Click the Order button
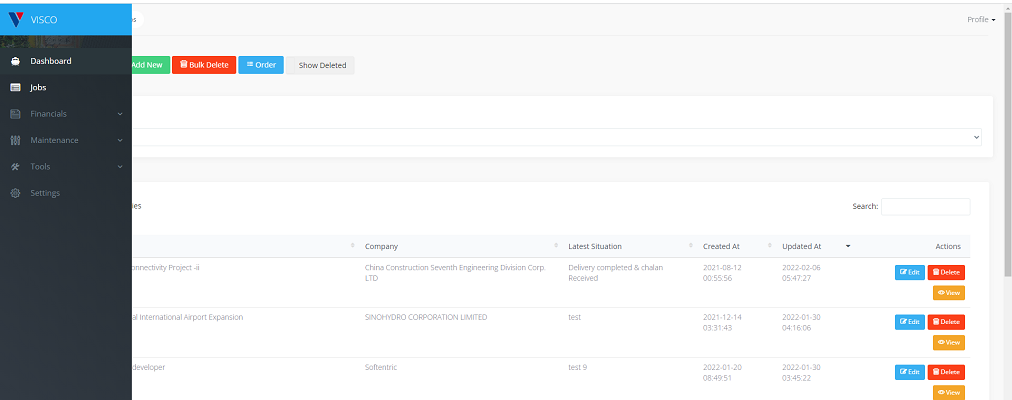 [261, 65]
